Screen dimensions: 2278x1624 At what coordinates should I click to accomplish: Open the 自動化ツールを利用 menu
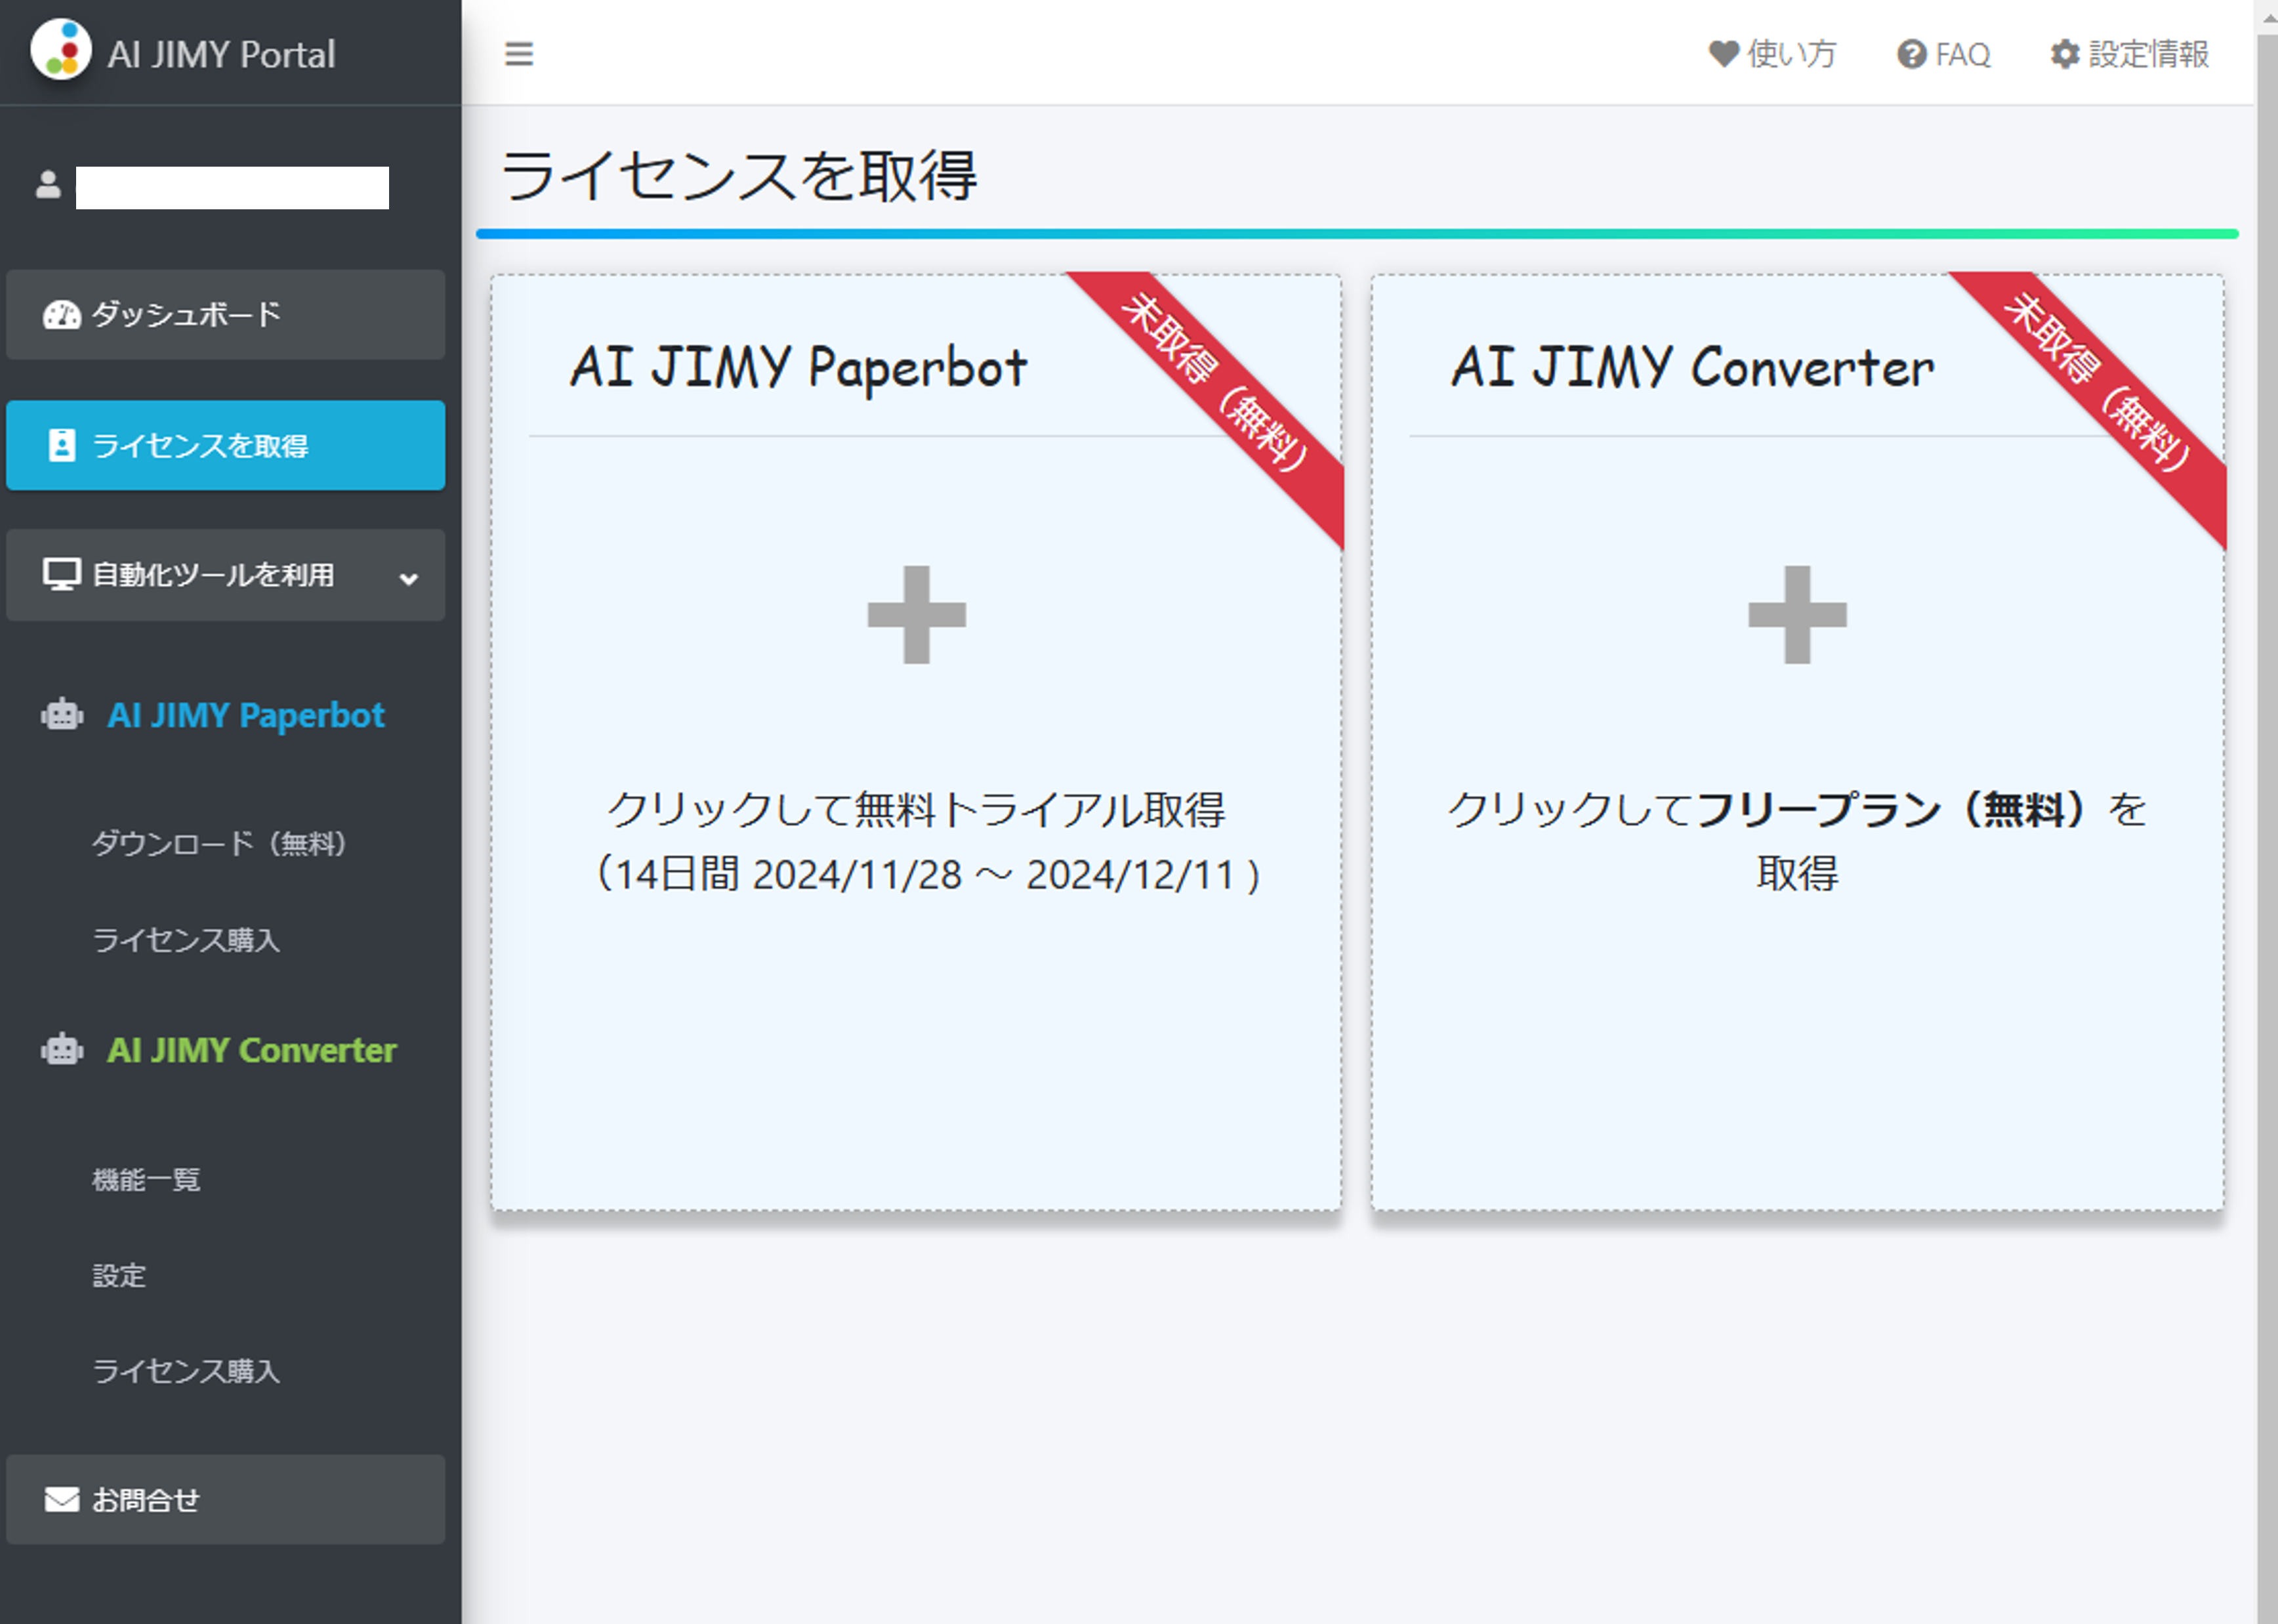click(x=226, y=575)
